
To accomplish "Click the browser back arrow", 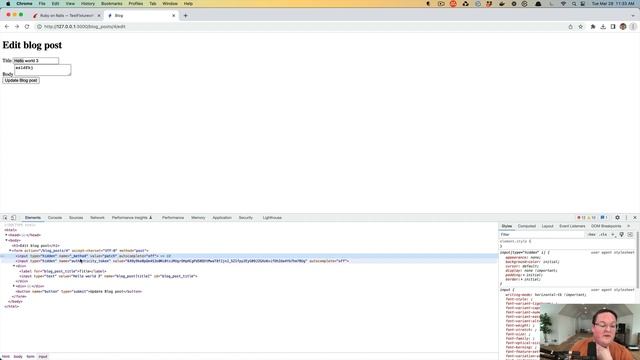I will coord(7,27).
